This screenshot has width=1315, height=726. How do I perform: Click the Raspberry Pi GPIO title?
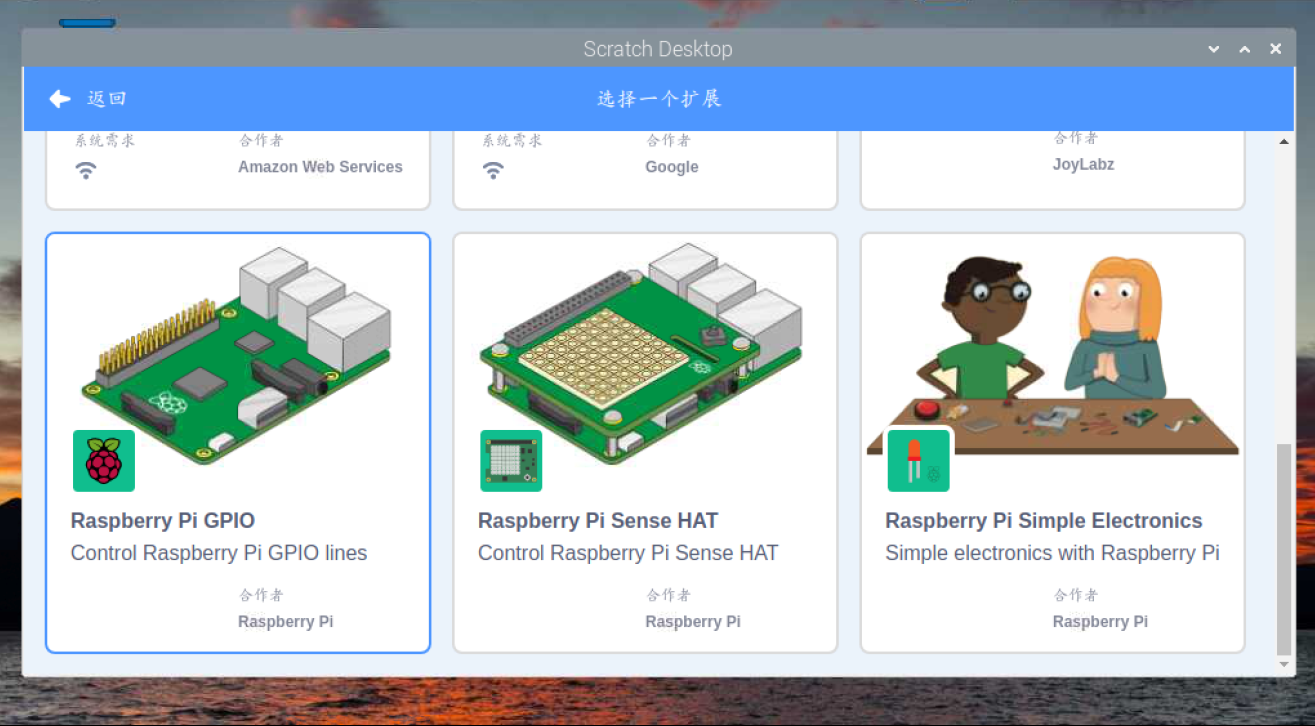tap(163, 521)
